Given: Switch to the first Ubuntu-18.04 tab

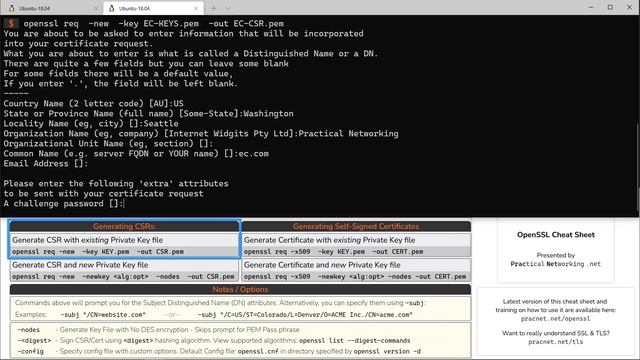Looking at the screenshot, I should click(51, 8).
